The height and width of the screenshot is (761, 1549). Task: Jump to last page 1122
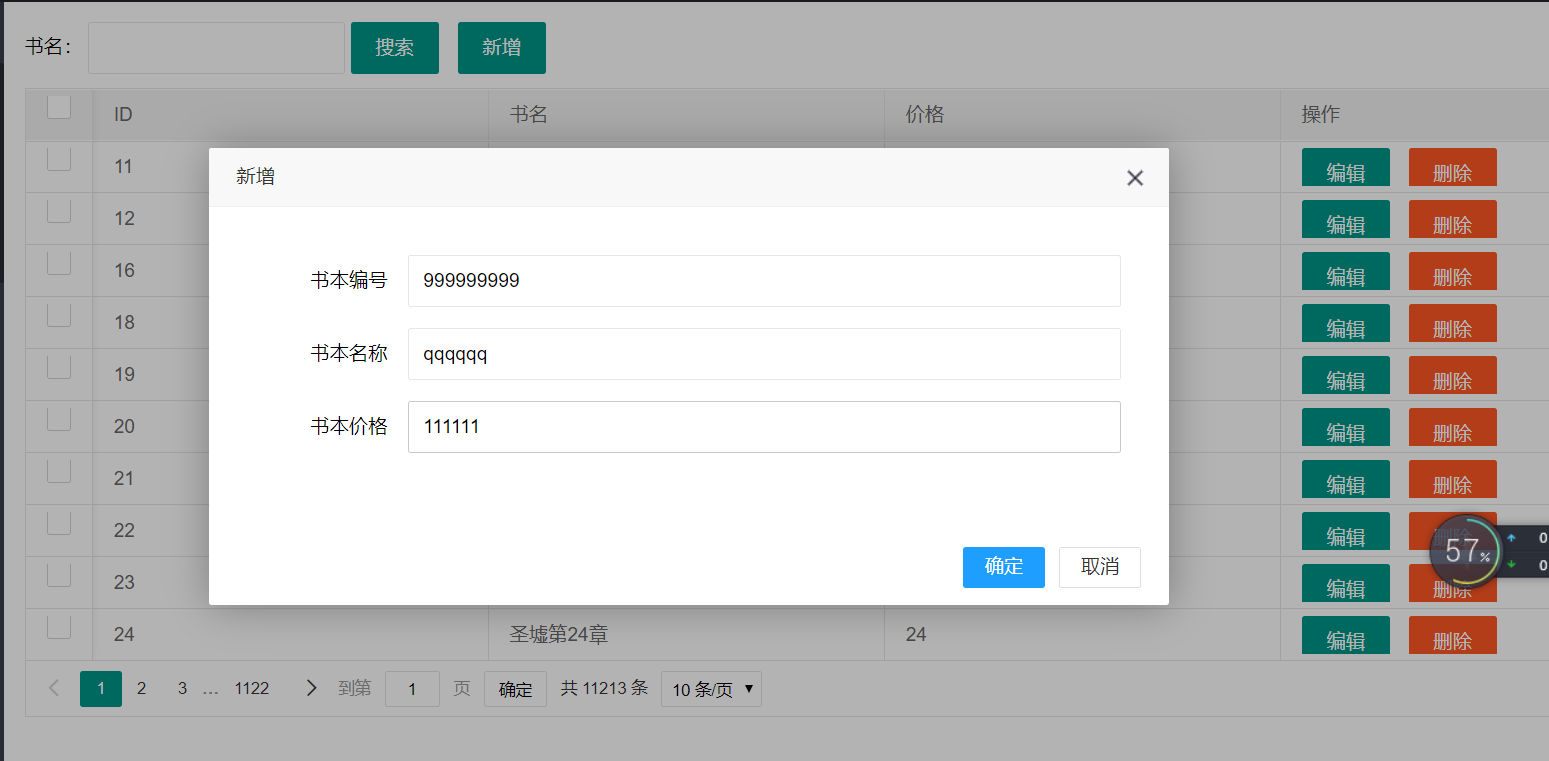click(252, 689)
